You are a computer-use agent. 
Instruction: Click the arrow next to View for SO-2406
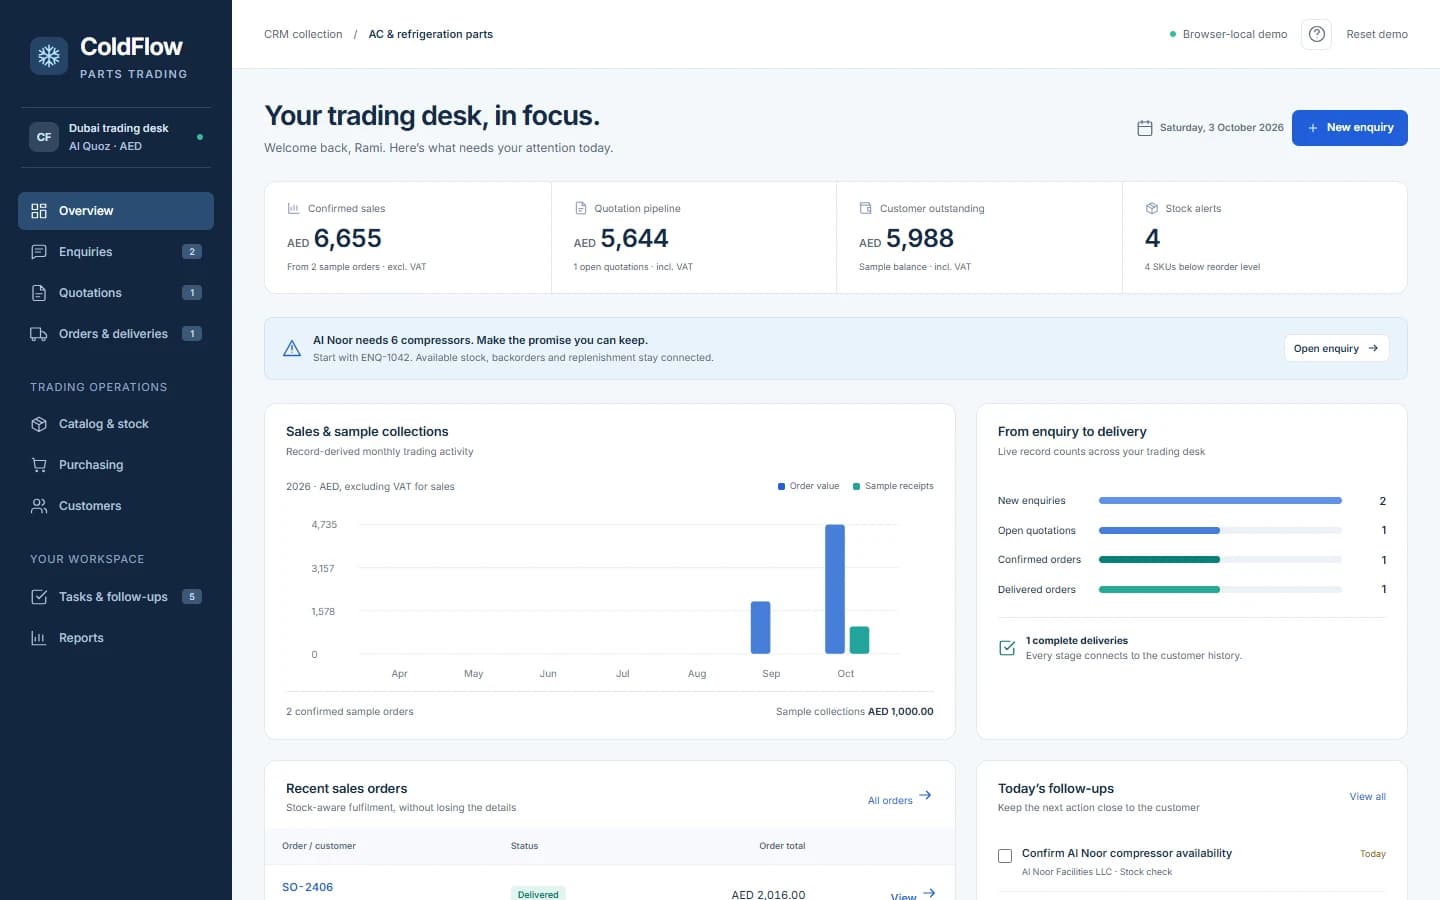pyautogui.click(x=929, y=893)
